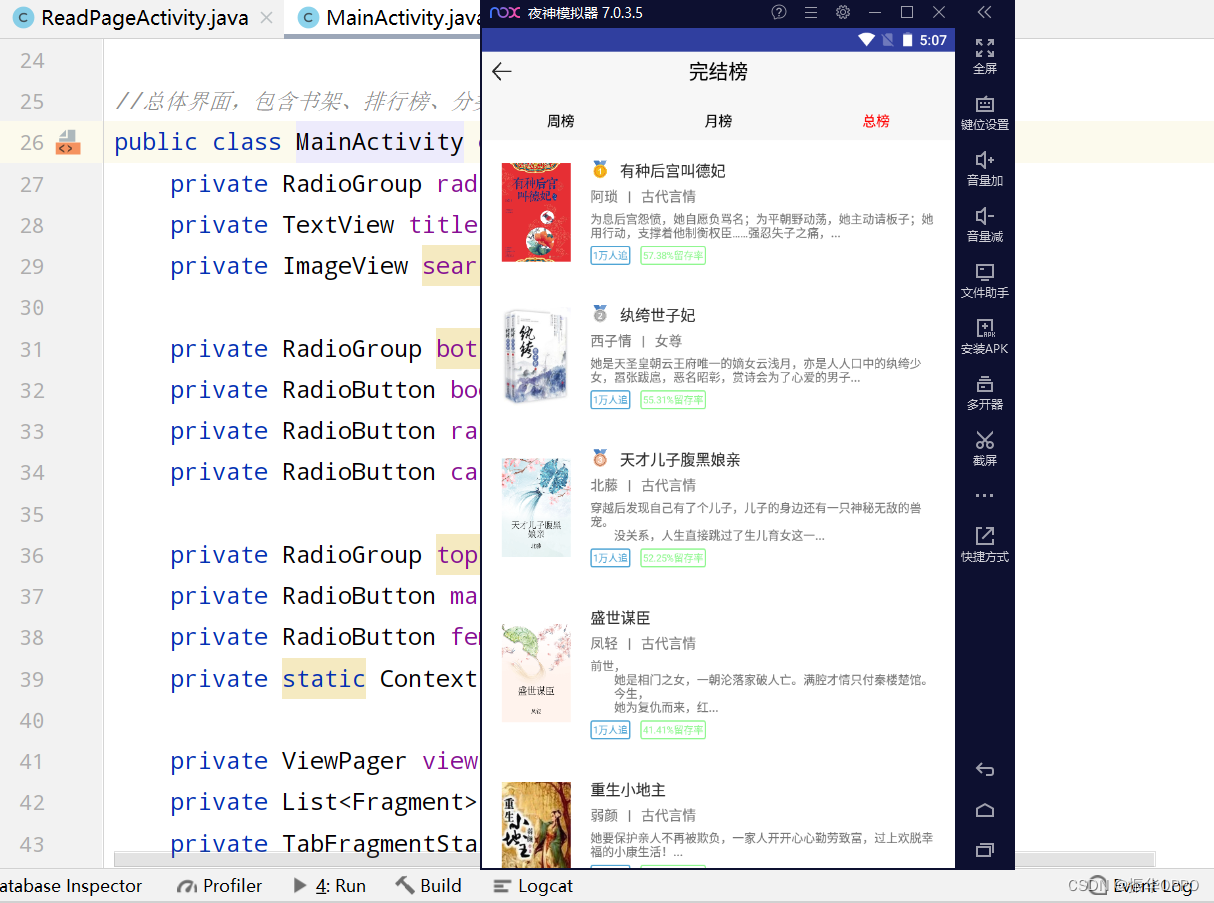Click gutter icon on line 26

click(x=67, y=142)
